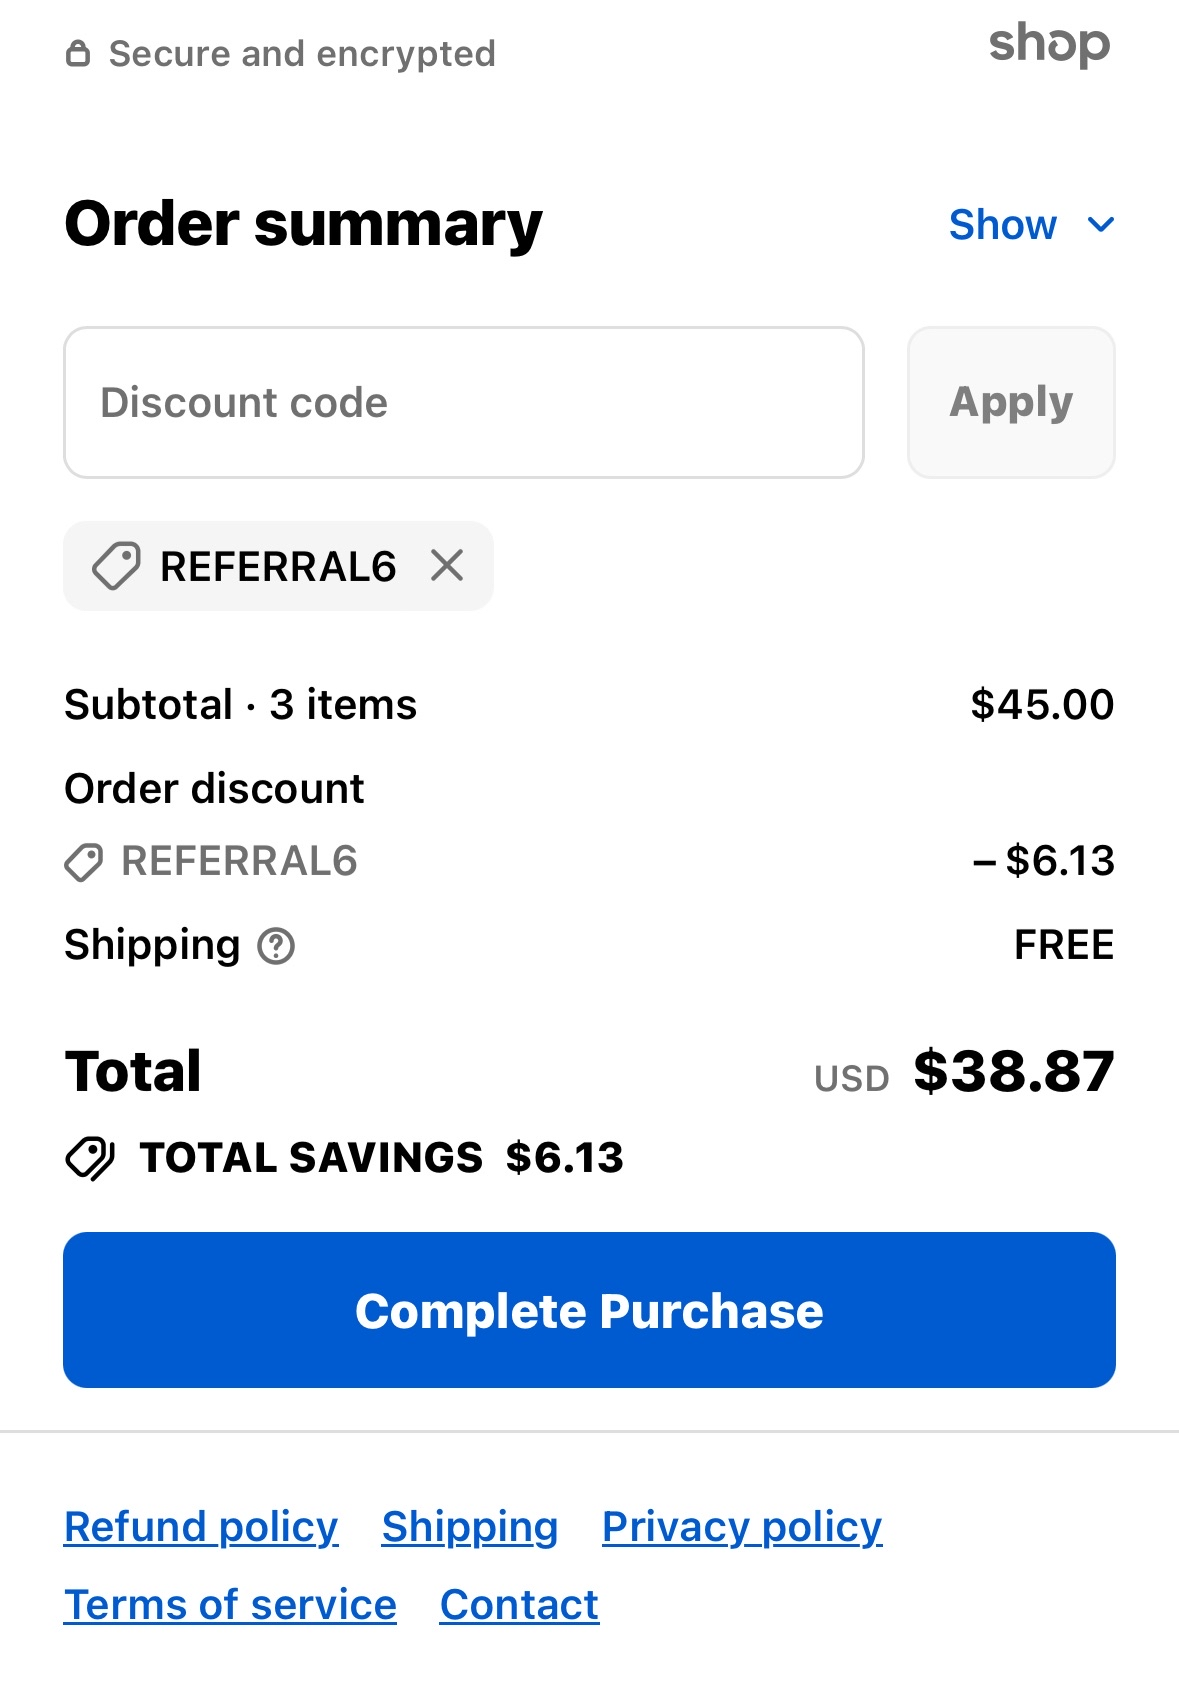Click the lock icon beside Secure and encrypted
The width and height of the screenshot is (1179, 1698).
78,53
